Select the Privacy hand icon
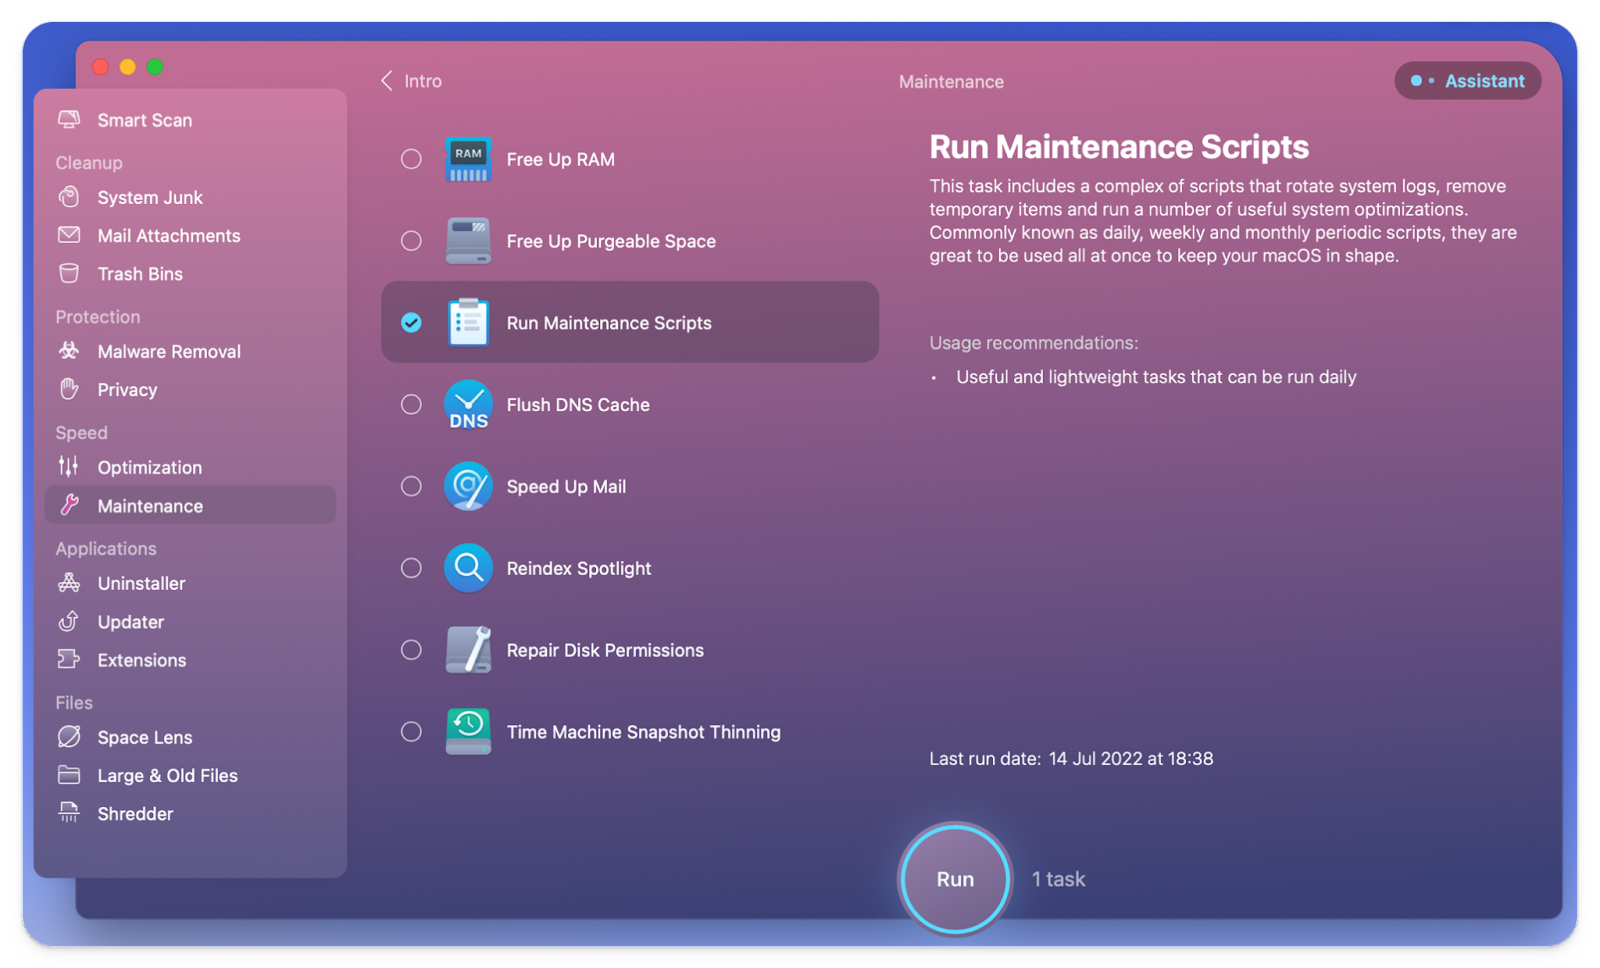Screen dimensions: 1600x968 (69, 389)
